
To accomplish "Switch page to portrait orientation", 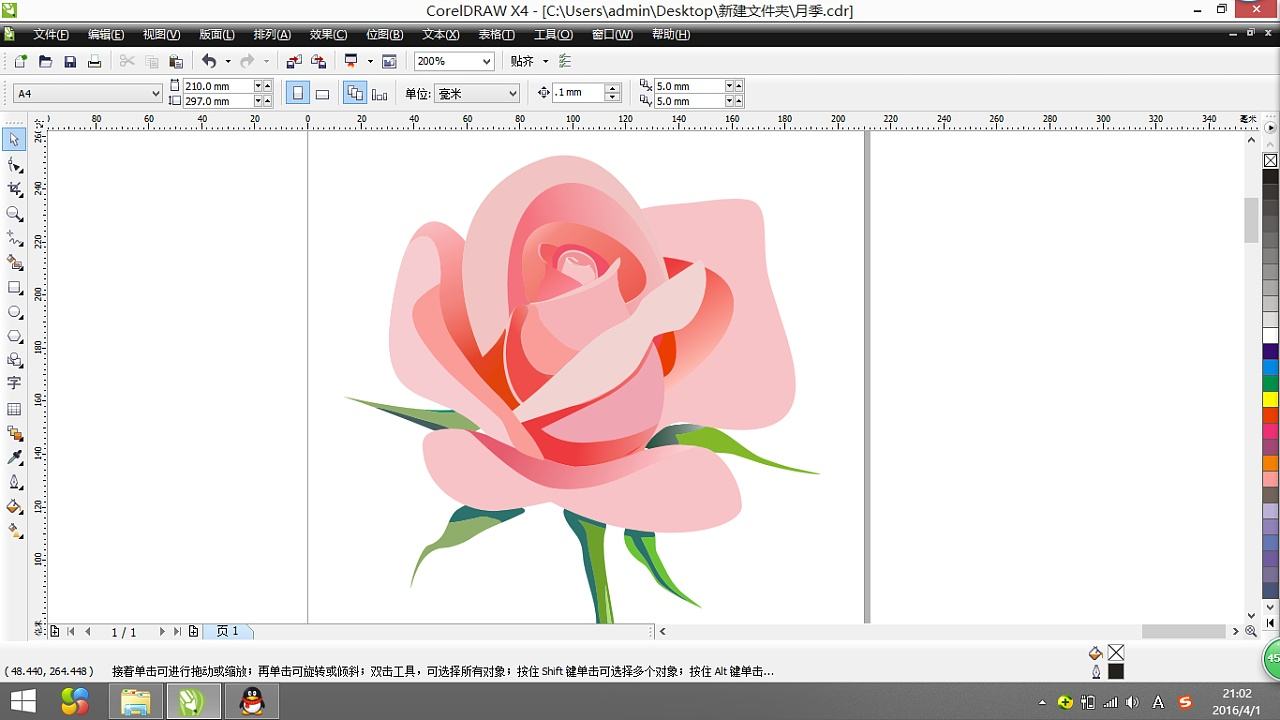I will [297, 94].
